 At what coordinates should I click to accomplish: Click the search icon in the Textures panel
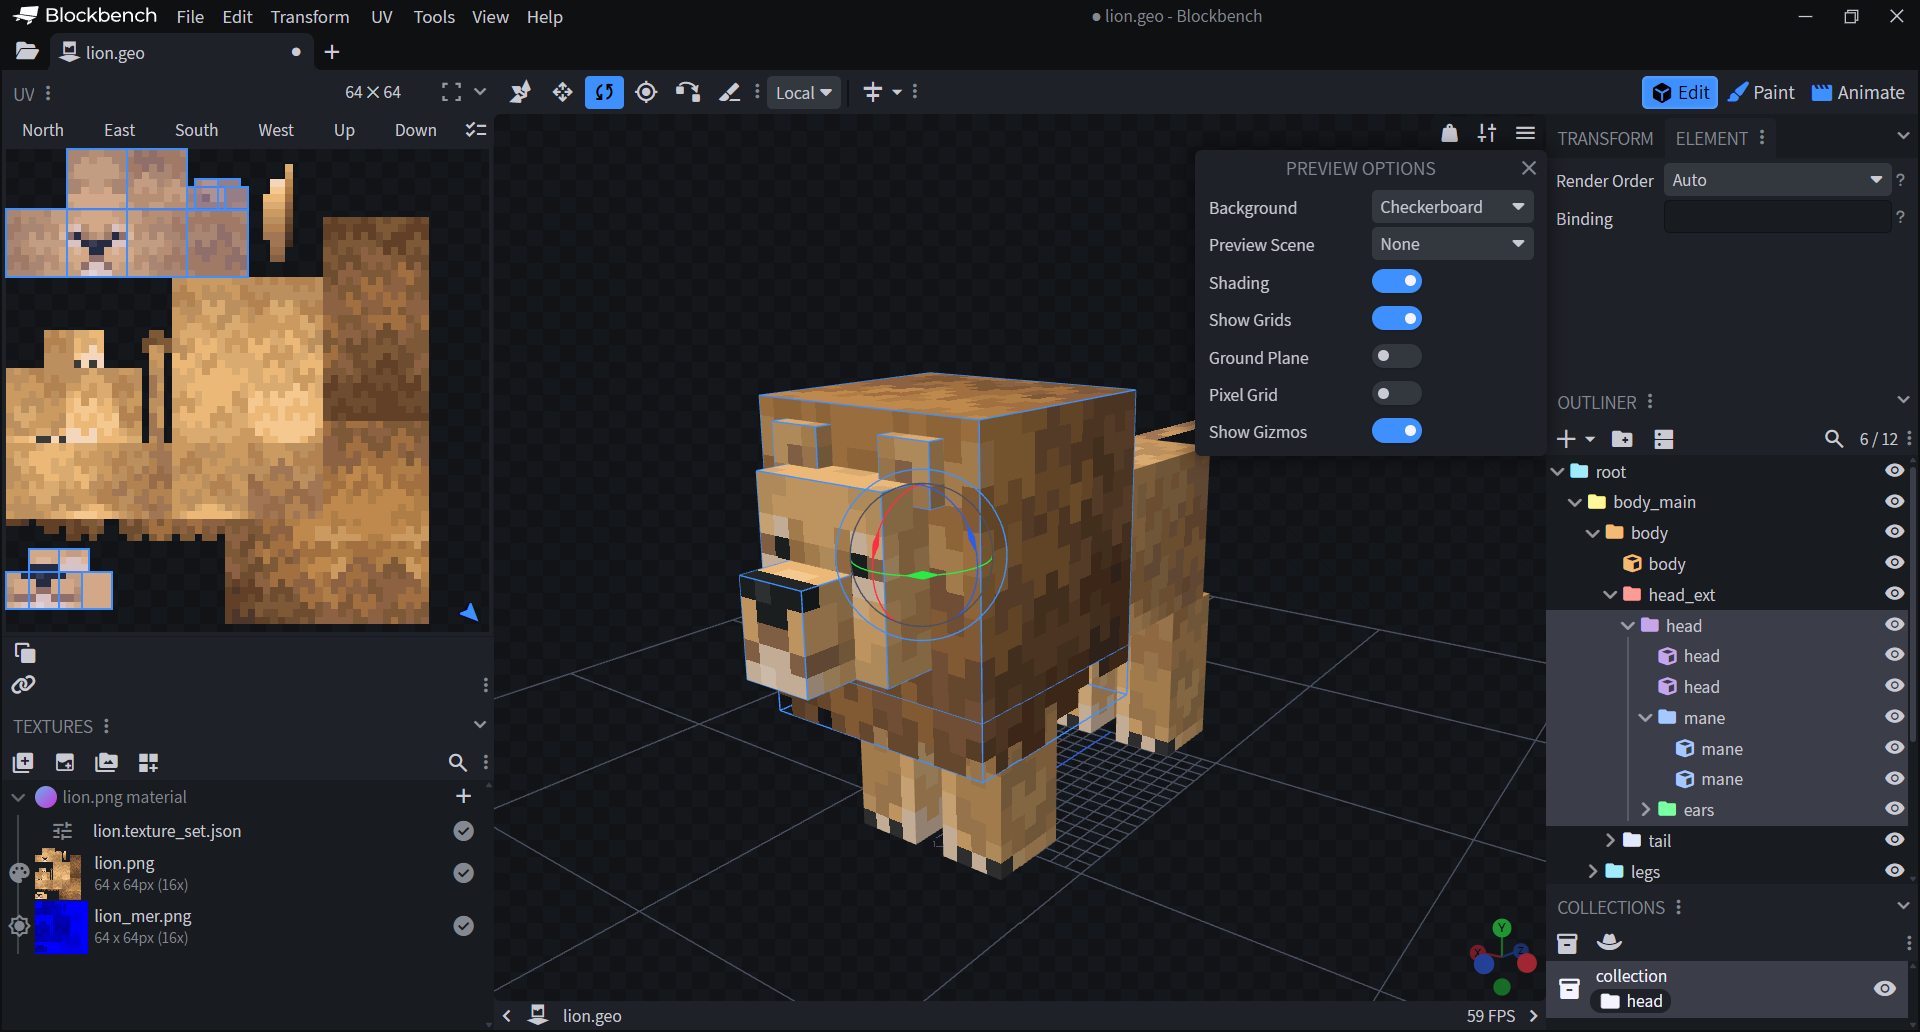[x=458, y=762]
